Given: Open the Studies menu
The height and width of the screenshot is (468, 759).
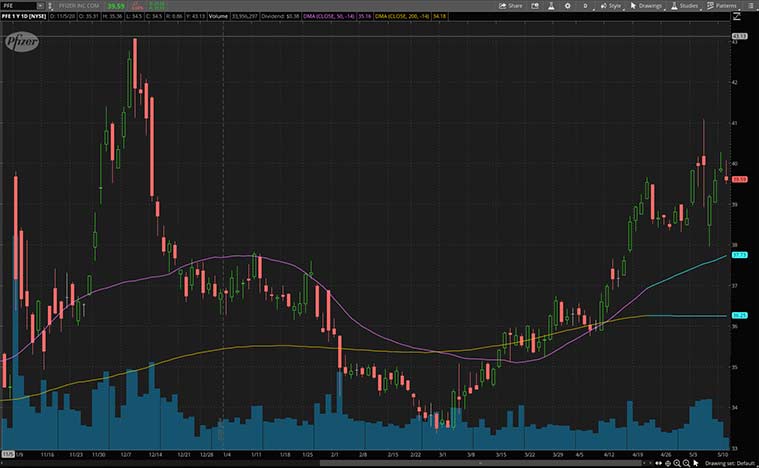Looking at the screenshot, I should (687, 6).
